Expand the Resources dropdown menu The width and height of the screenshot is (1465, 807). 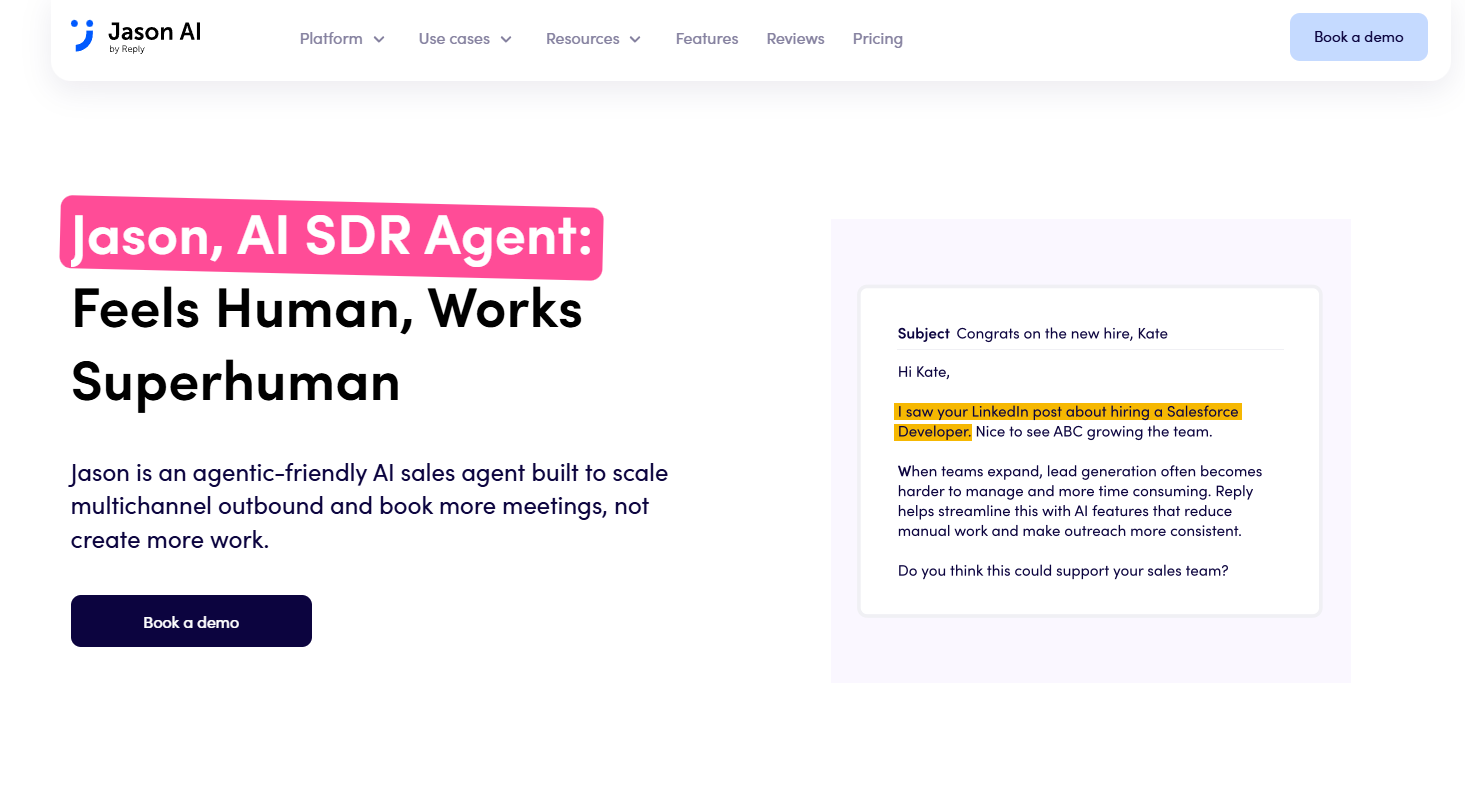coord(593,39)
